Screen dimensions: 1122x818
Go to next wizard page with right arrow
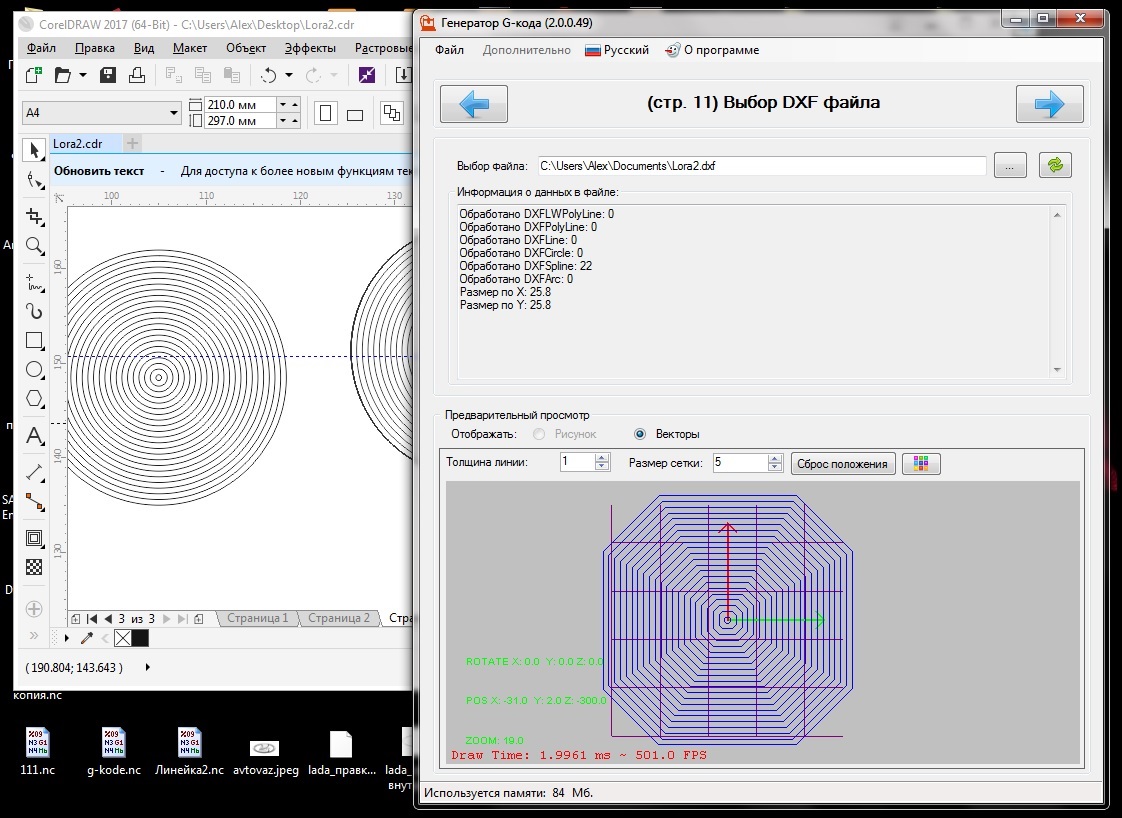[1049, 104]
